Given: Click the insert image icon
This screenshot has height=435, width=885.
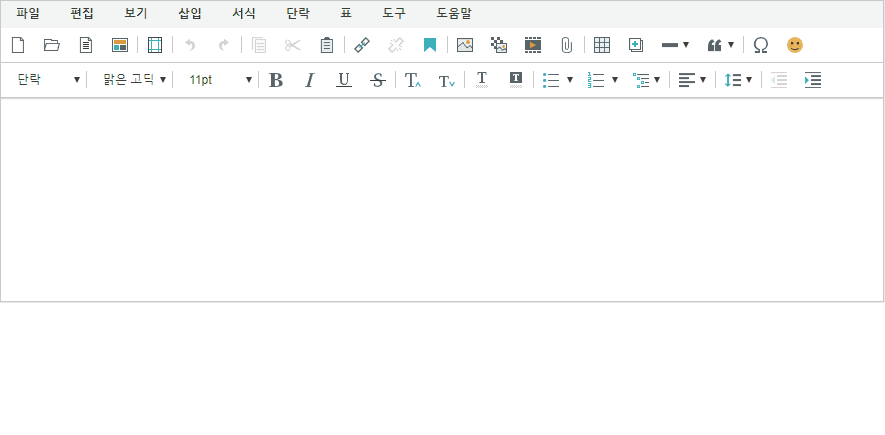Looking at the screenshot, I should pyautogui.click(x=465, y=45).
